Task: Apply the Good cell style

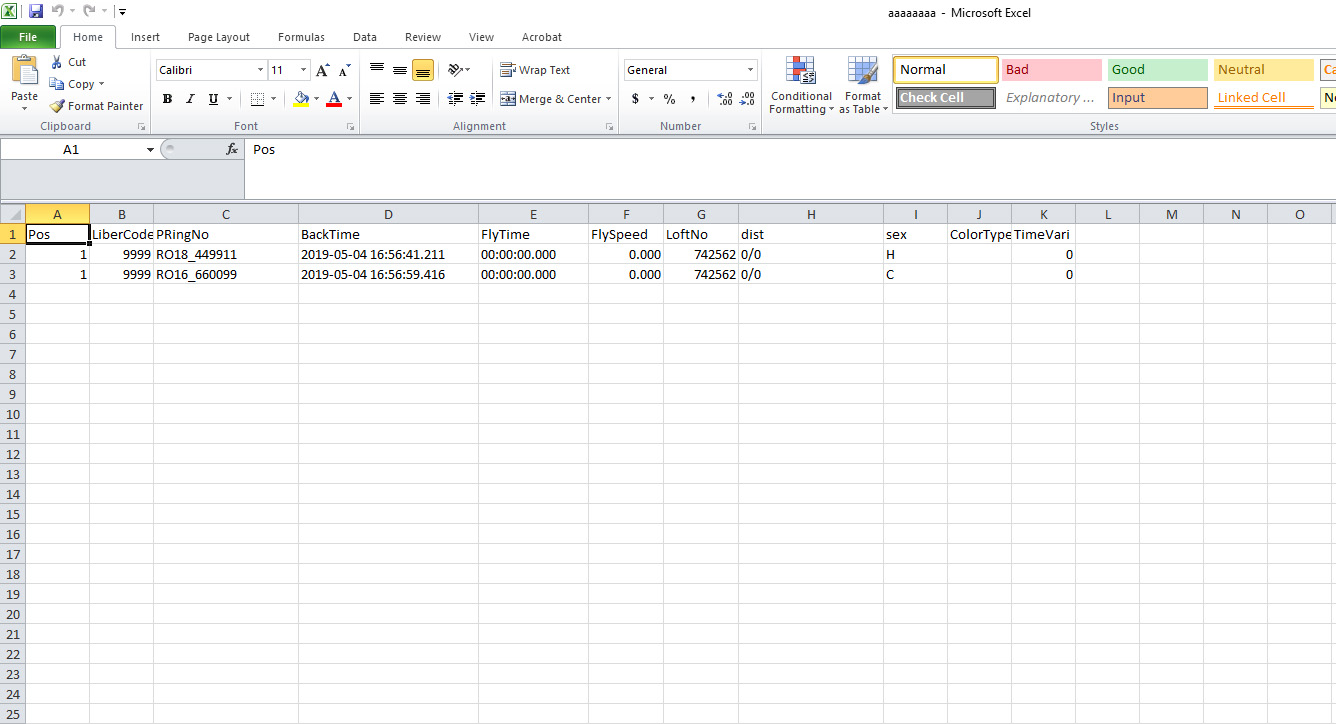Action: tap(1157, 70)
